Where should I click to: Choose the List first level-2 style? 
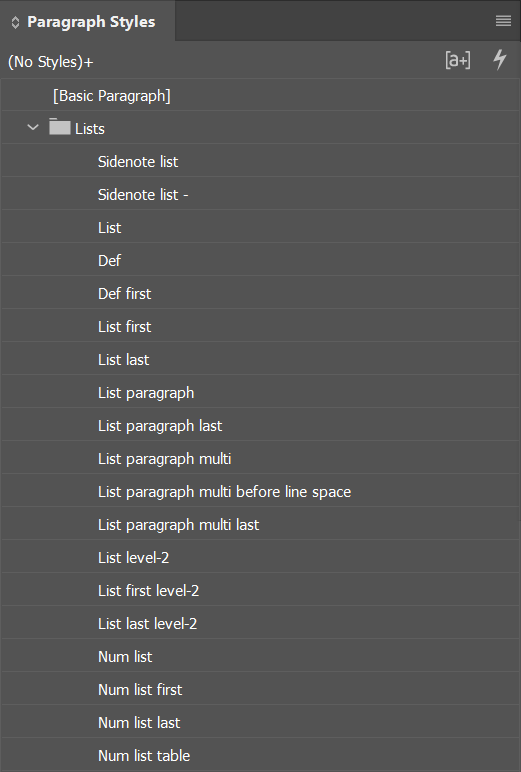[x=260, y=590]
